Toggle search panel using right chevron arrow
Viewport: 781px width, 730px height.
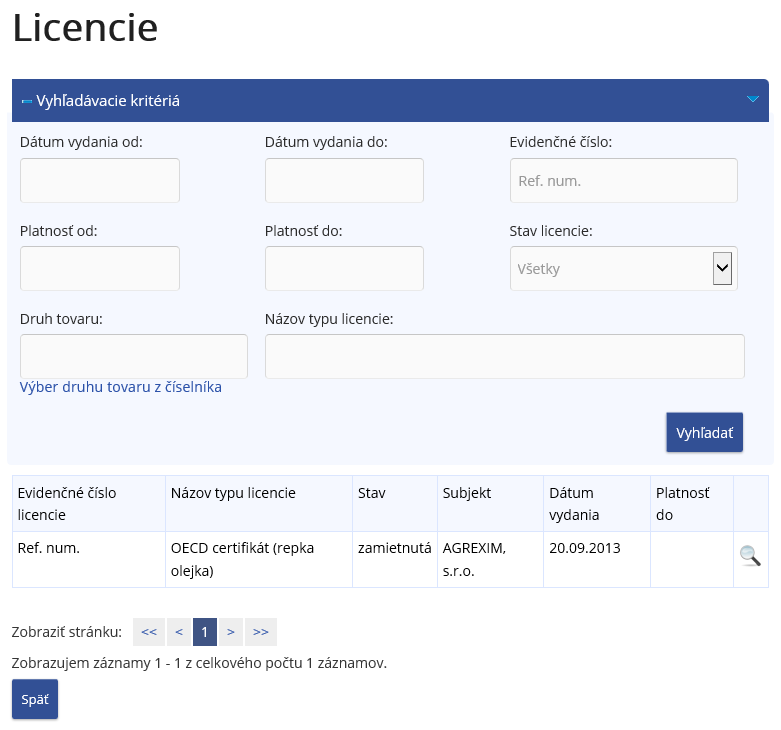pos(753,100)
